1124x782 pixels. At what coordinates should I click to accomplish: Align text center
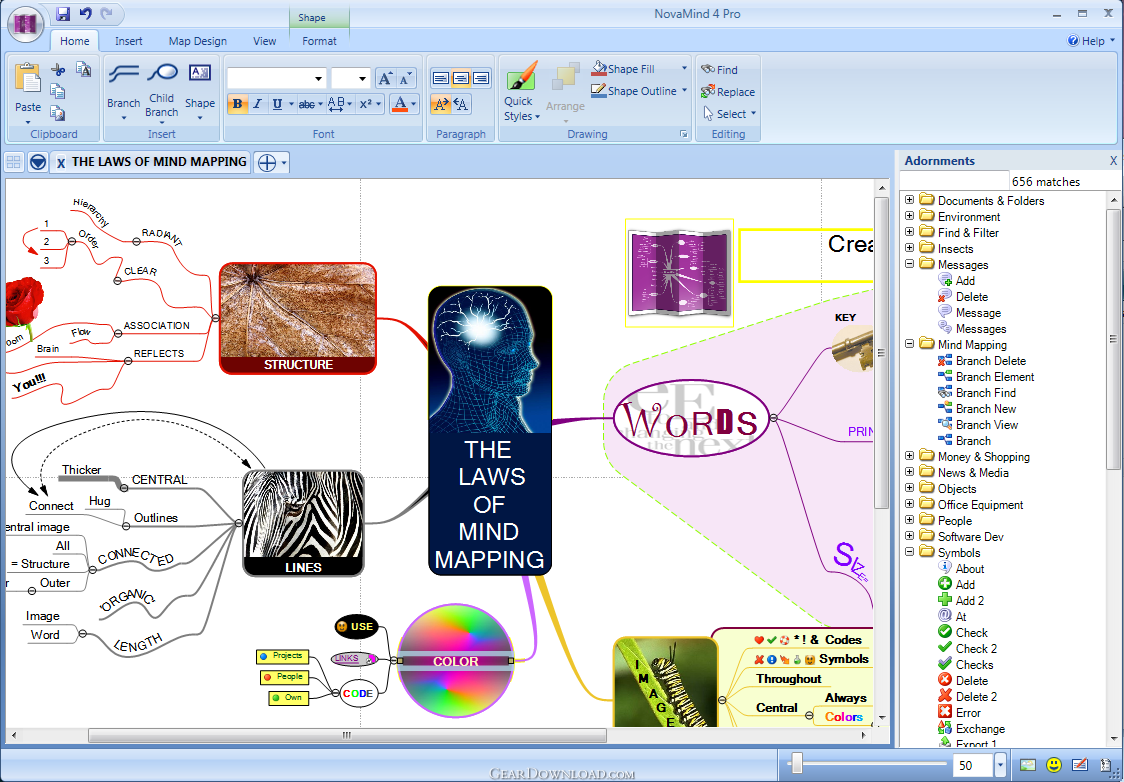(461, 78)
